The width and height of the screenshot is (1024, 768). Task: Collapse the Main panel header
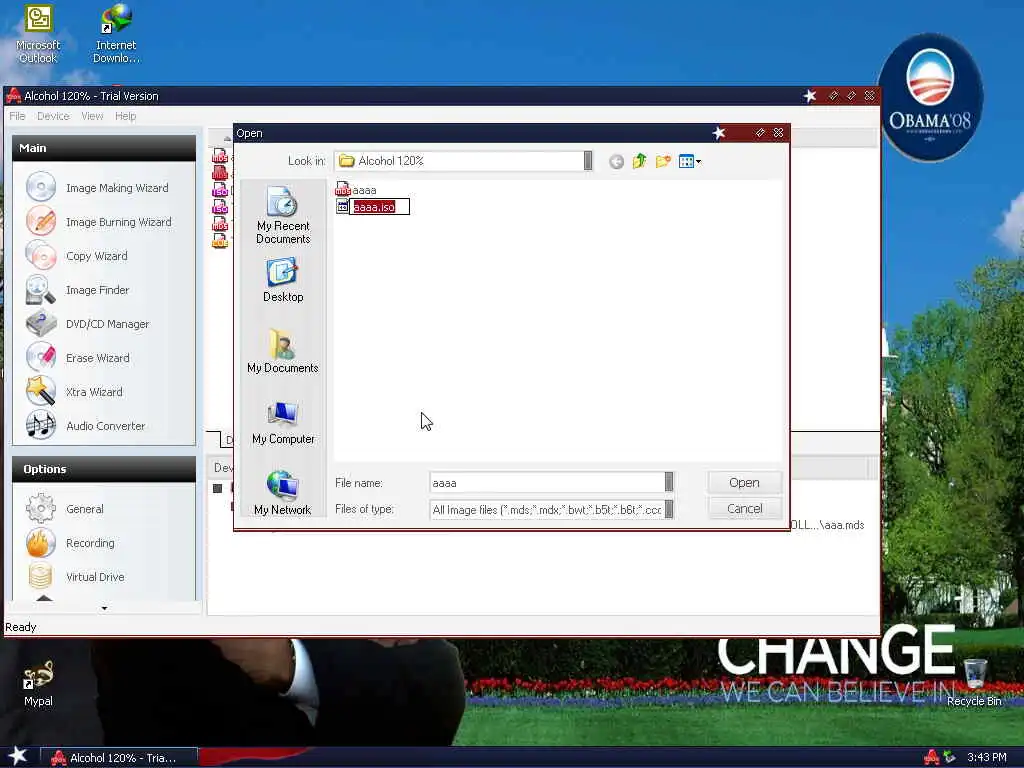click(x=104, y=148)
